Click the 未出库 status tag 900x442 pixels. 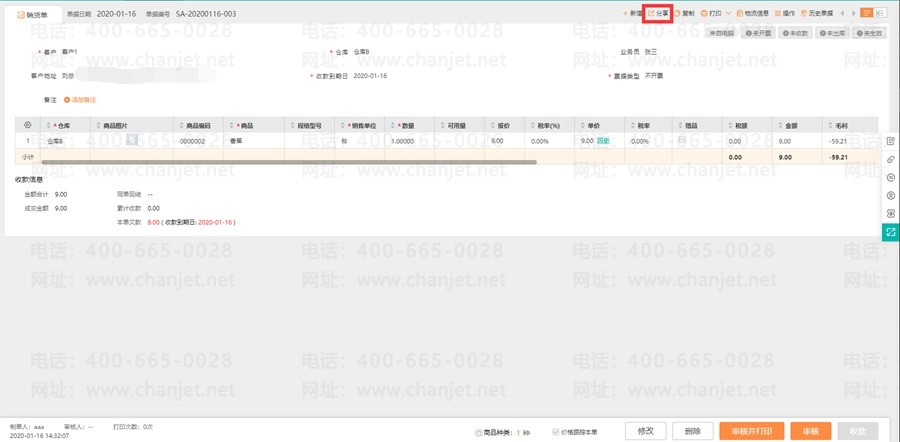point(833,33)
